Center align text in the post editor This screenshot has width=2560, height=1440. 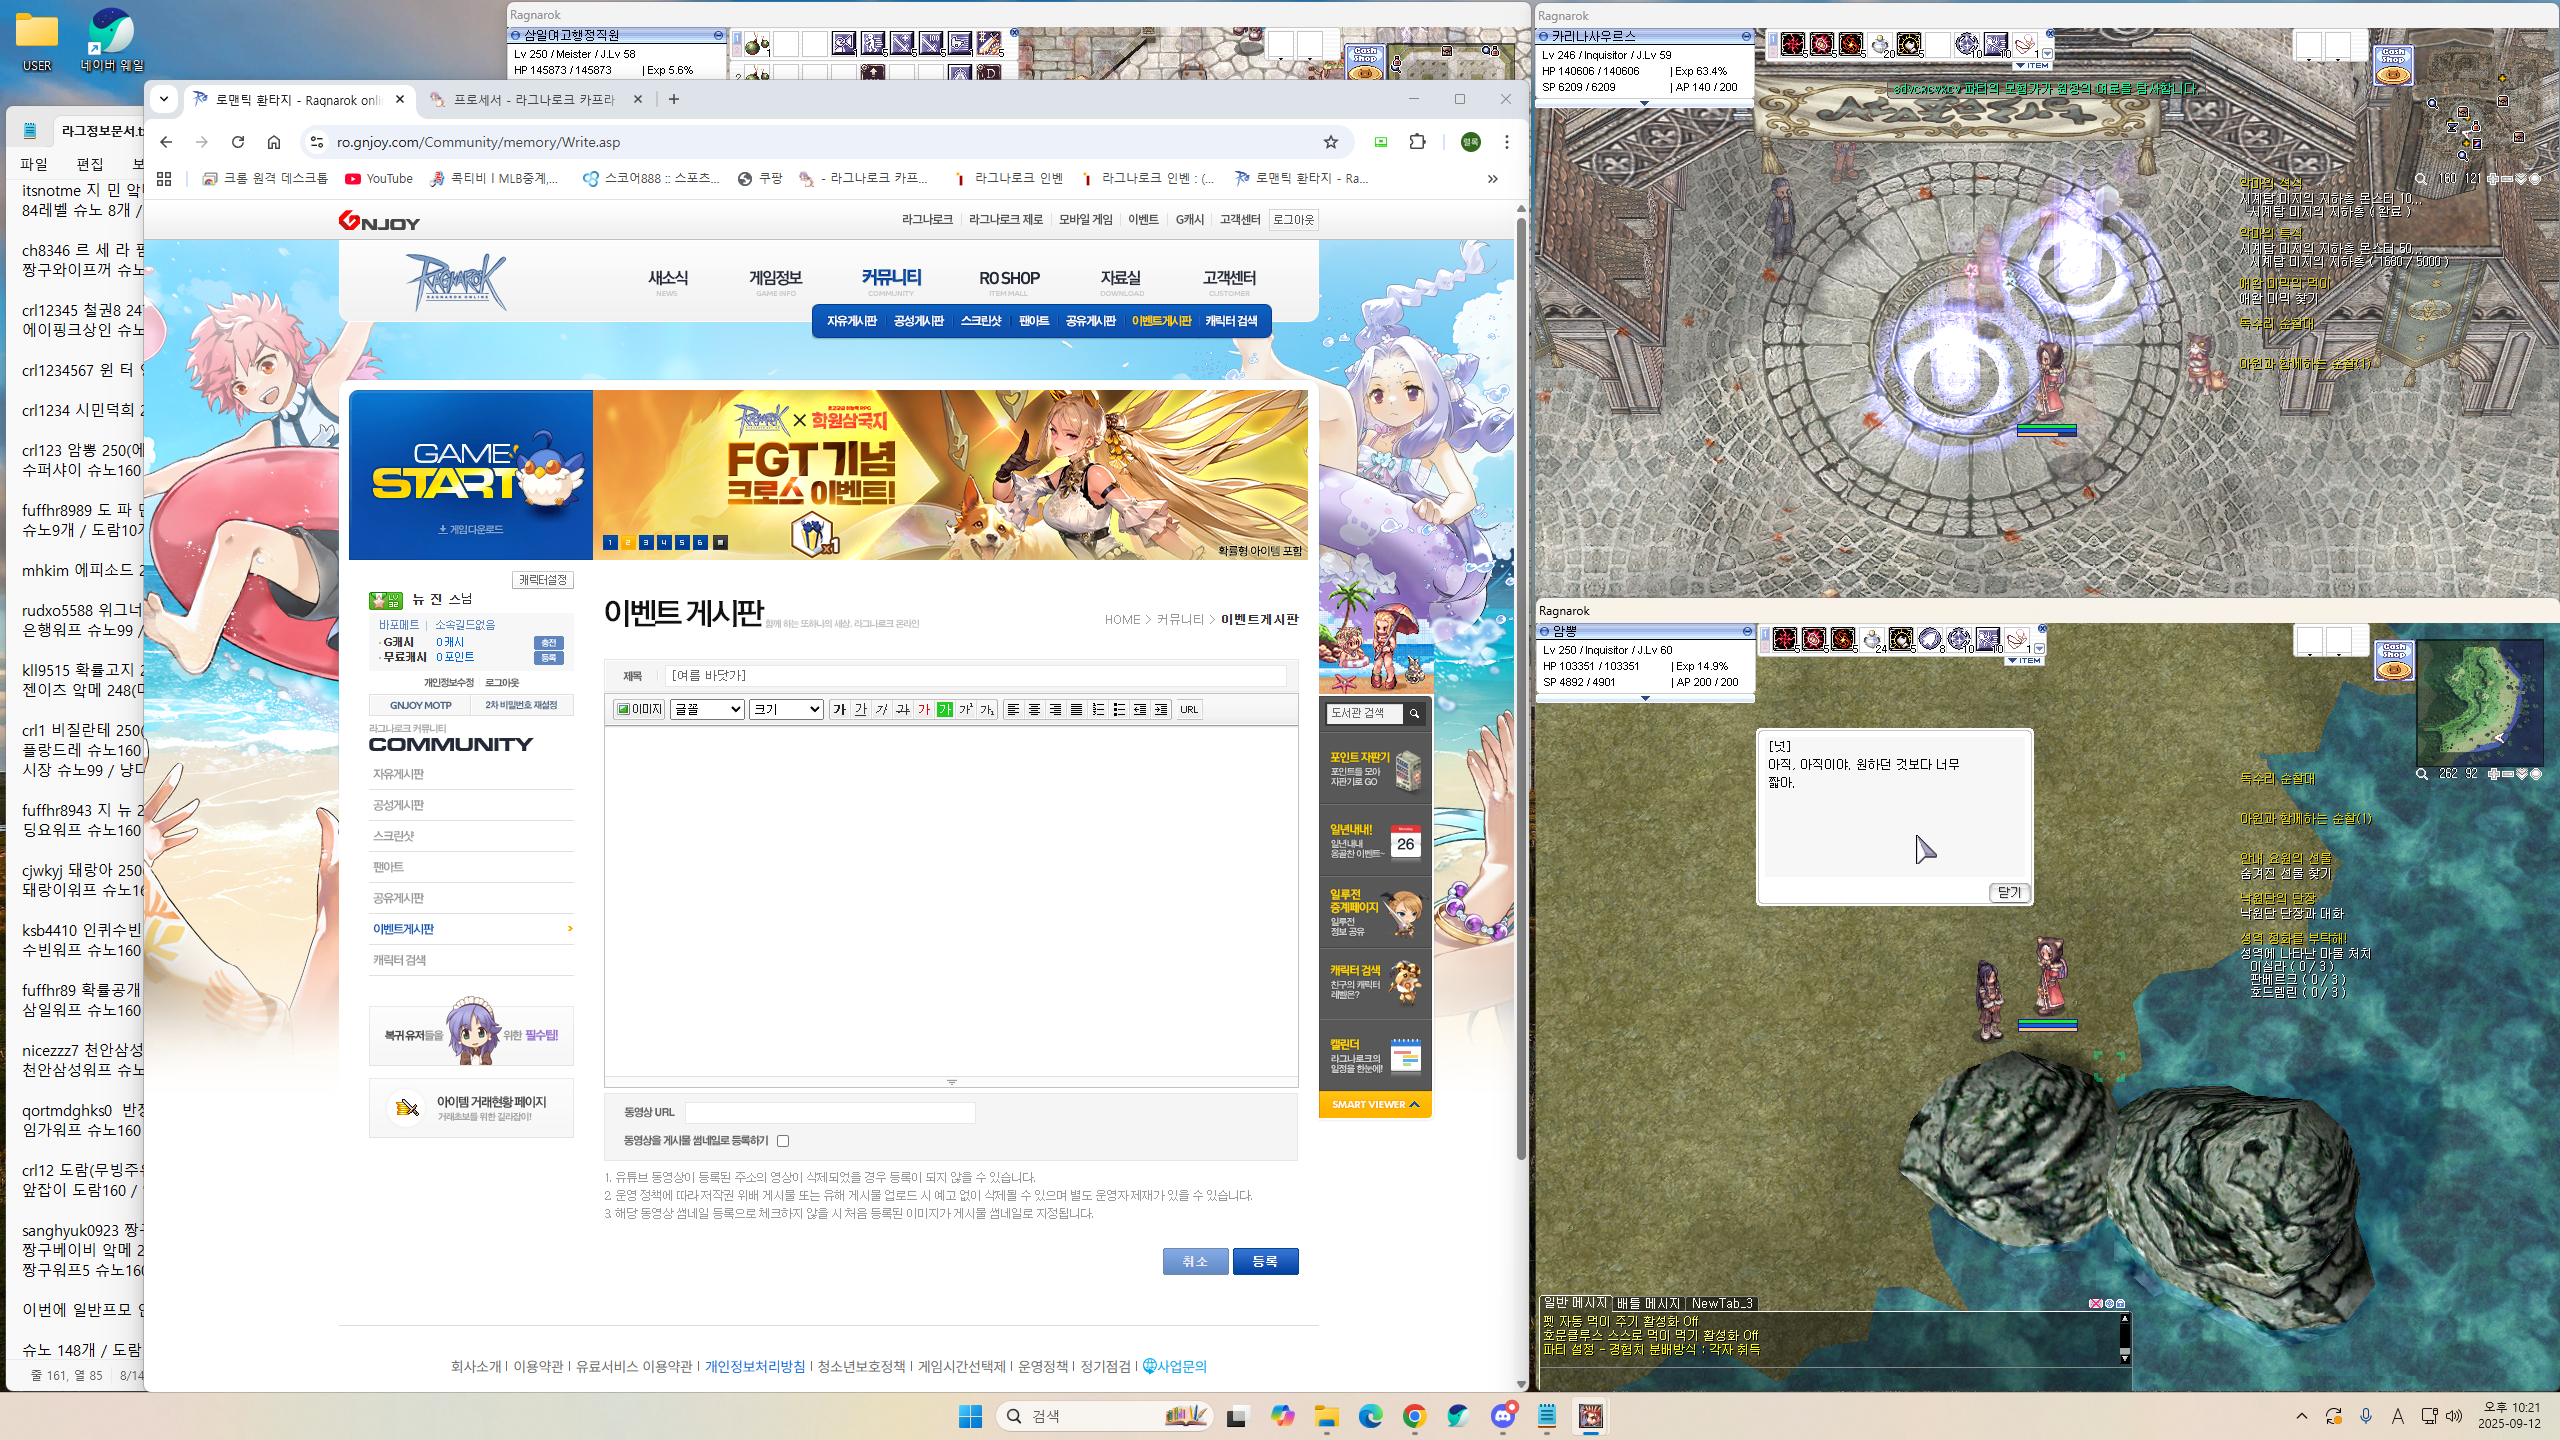[1034, 709]
